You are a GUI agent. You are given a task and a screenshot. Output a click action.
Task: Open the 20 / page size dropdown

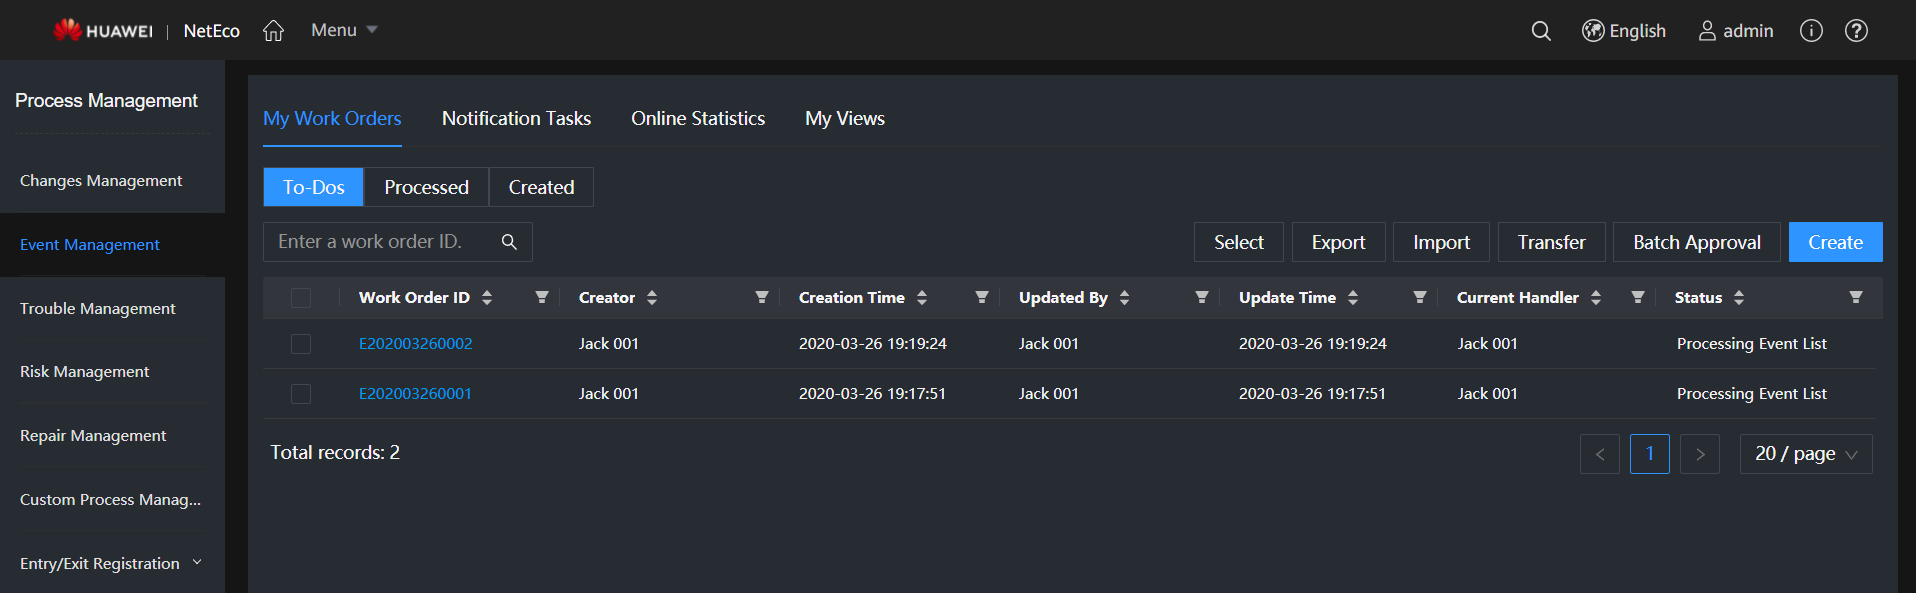coord(1805,454)
